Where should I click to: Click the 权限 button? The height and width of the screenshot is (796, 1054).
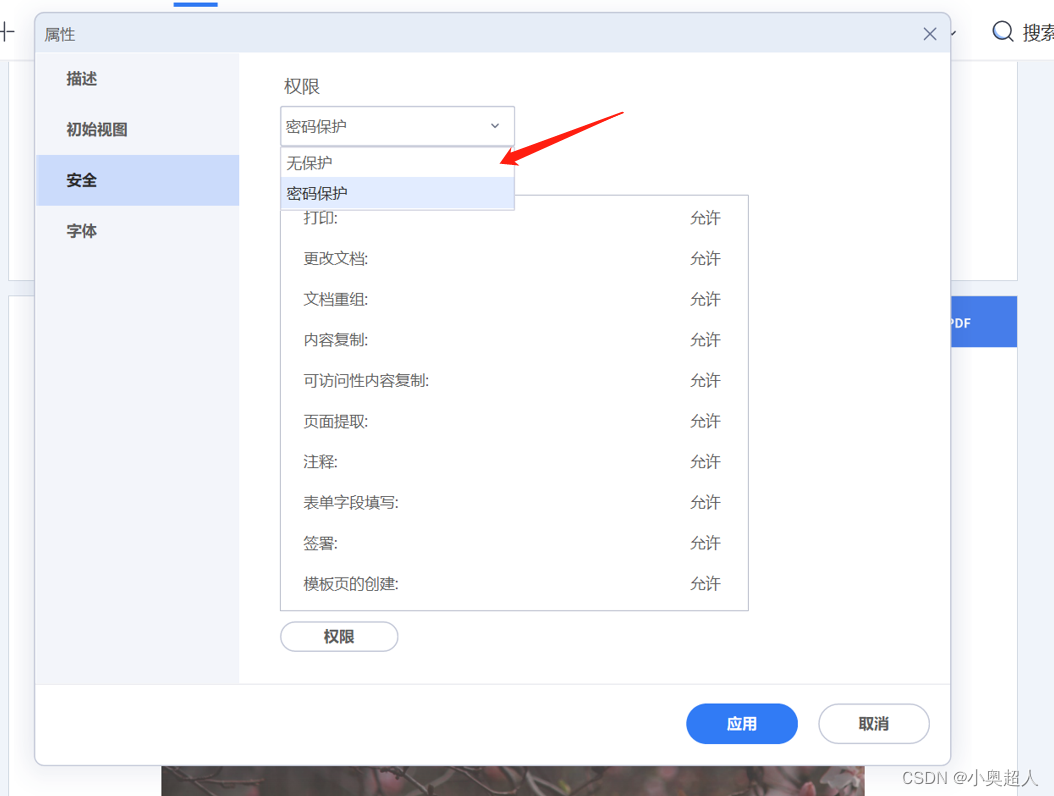[x=339, y=637]
